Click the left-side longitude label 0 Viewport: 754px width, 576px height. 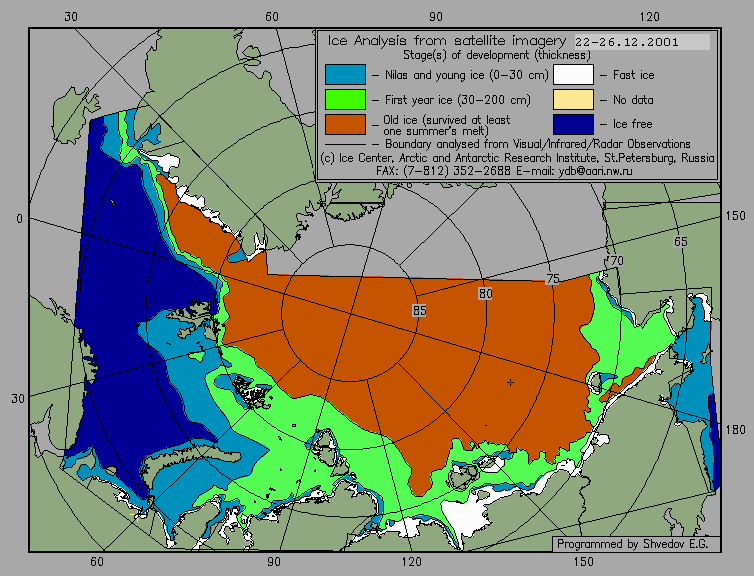19,219
